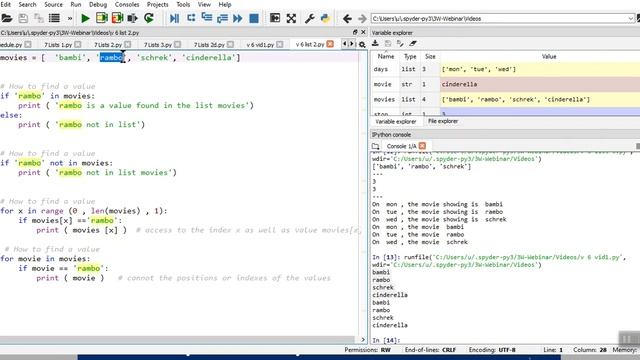
Task: Click the Step into function icon
Action: point(207,18)
